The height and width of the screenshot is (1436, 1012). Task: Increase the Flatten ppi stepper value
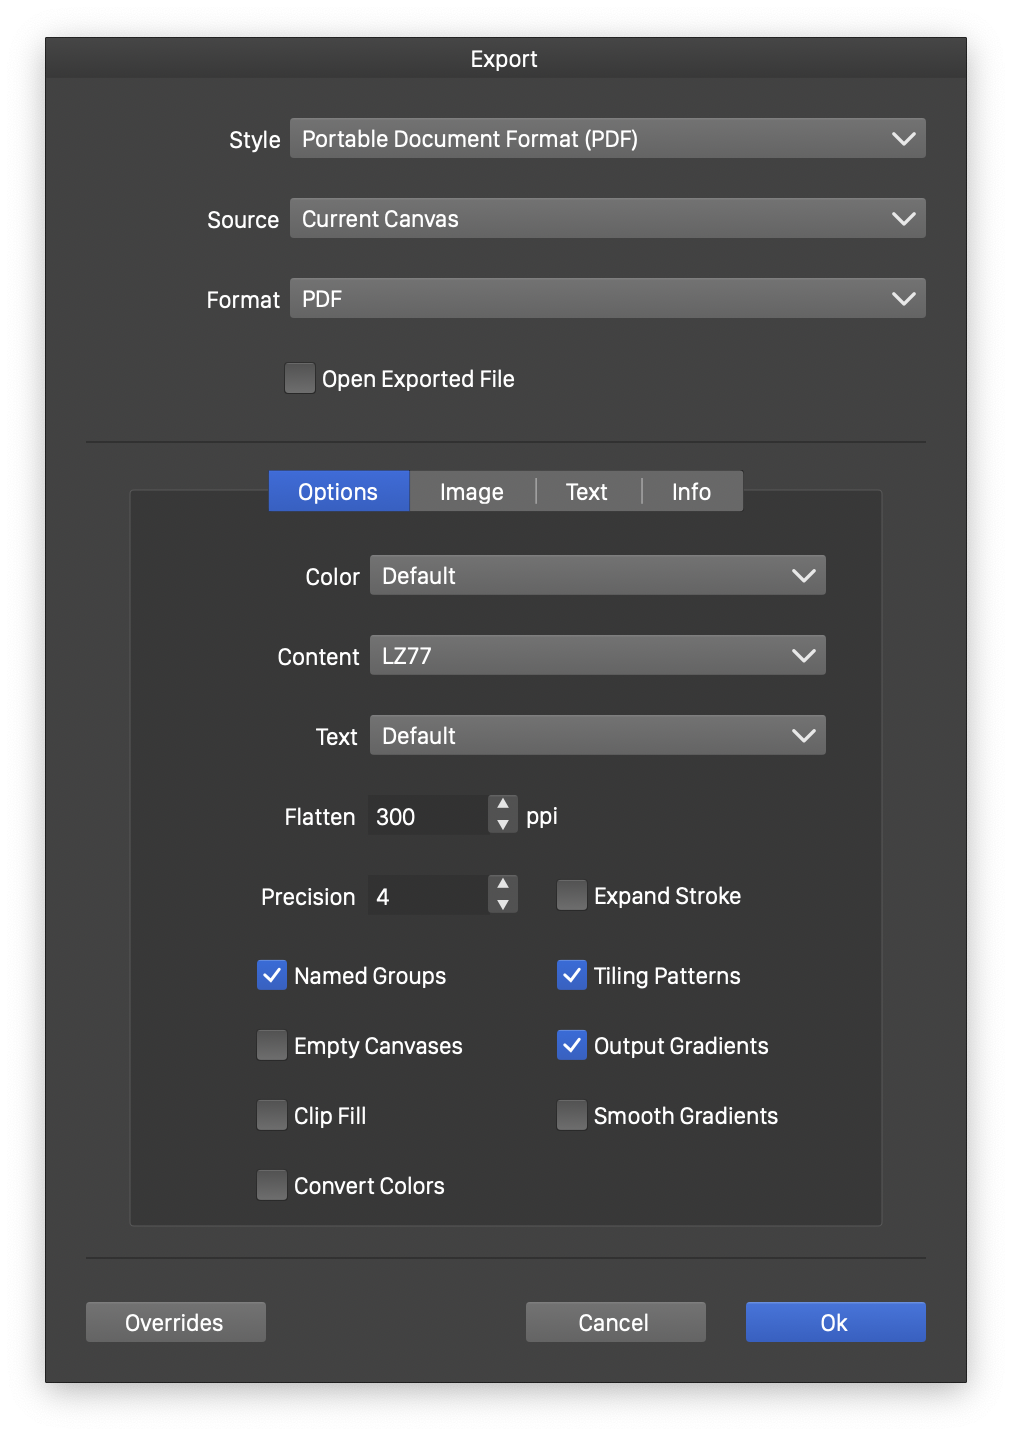pyautogui.click(x=503, y=804)
